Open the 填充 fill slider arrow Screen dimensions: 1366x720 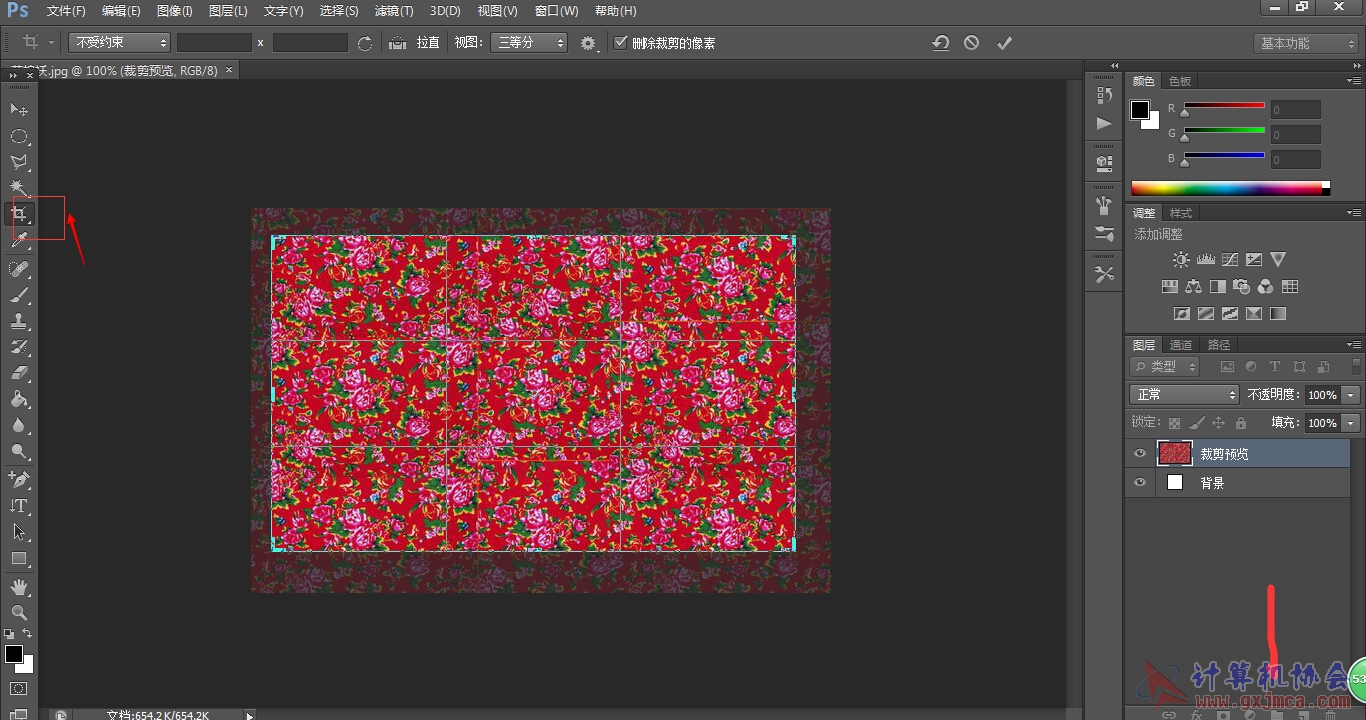(x=1351, y=423)
